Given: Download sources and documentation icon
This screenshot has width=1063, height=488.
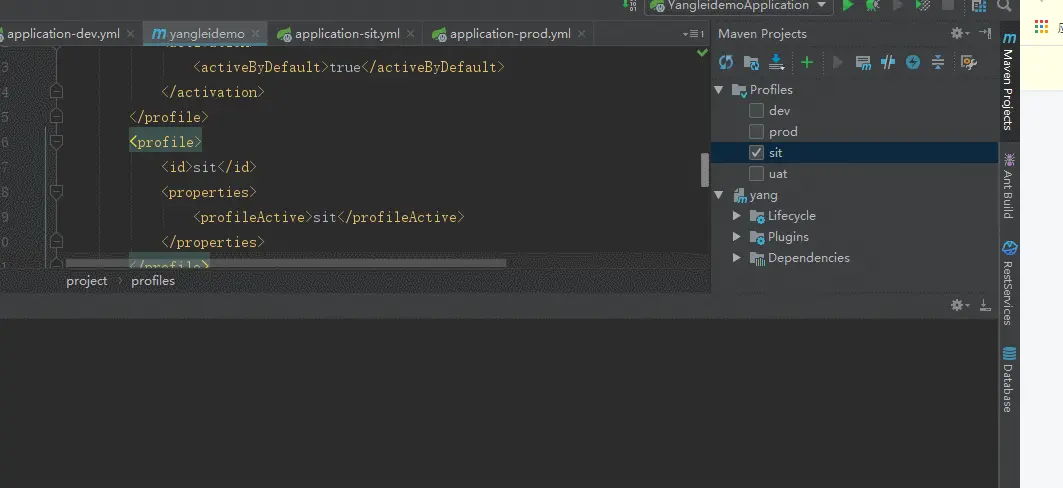Looking at the screenshot, I should [777, 62].
